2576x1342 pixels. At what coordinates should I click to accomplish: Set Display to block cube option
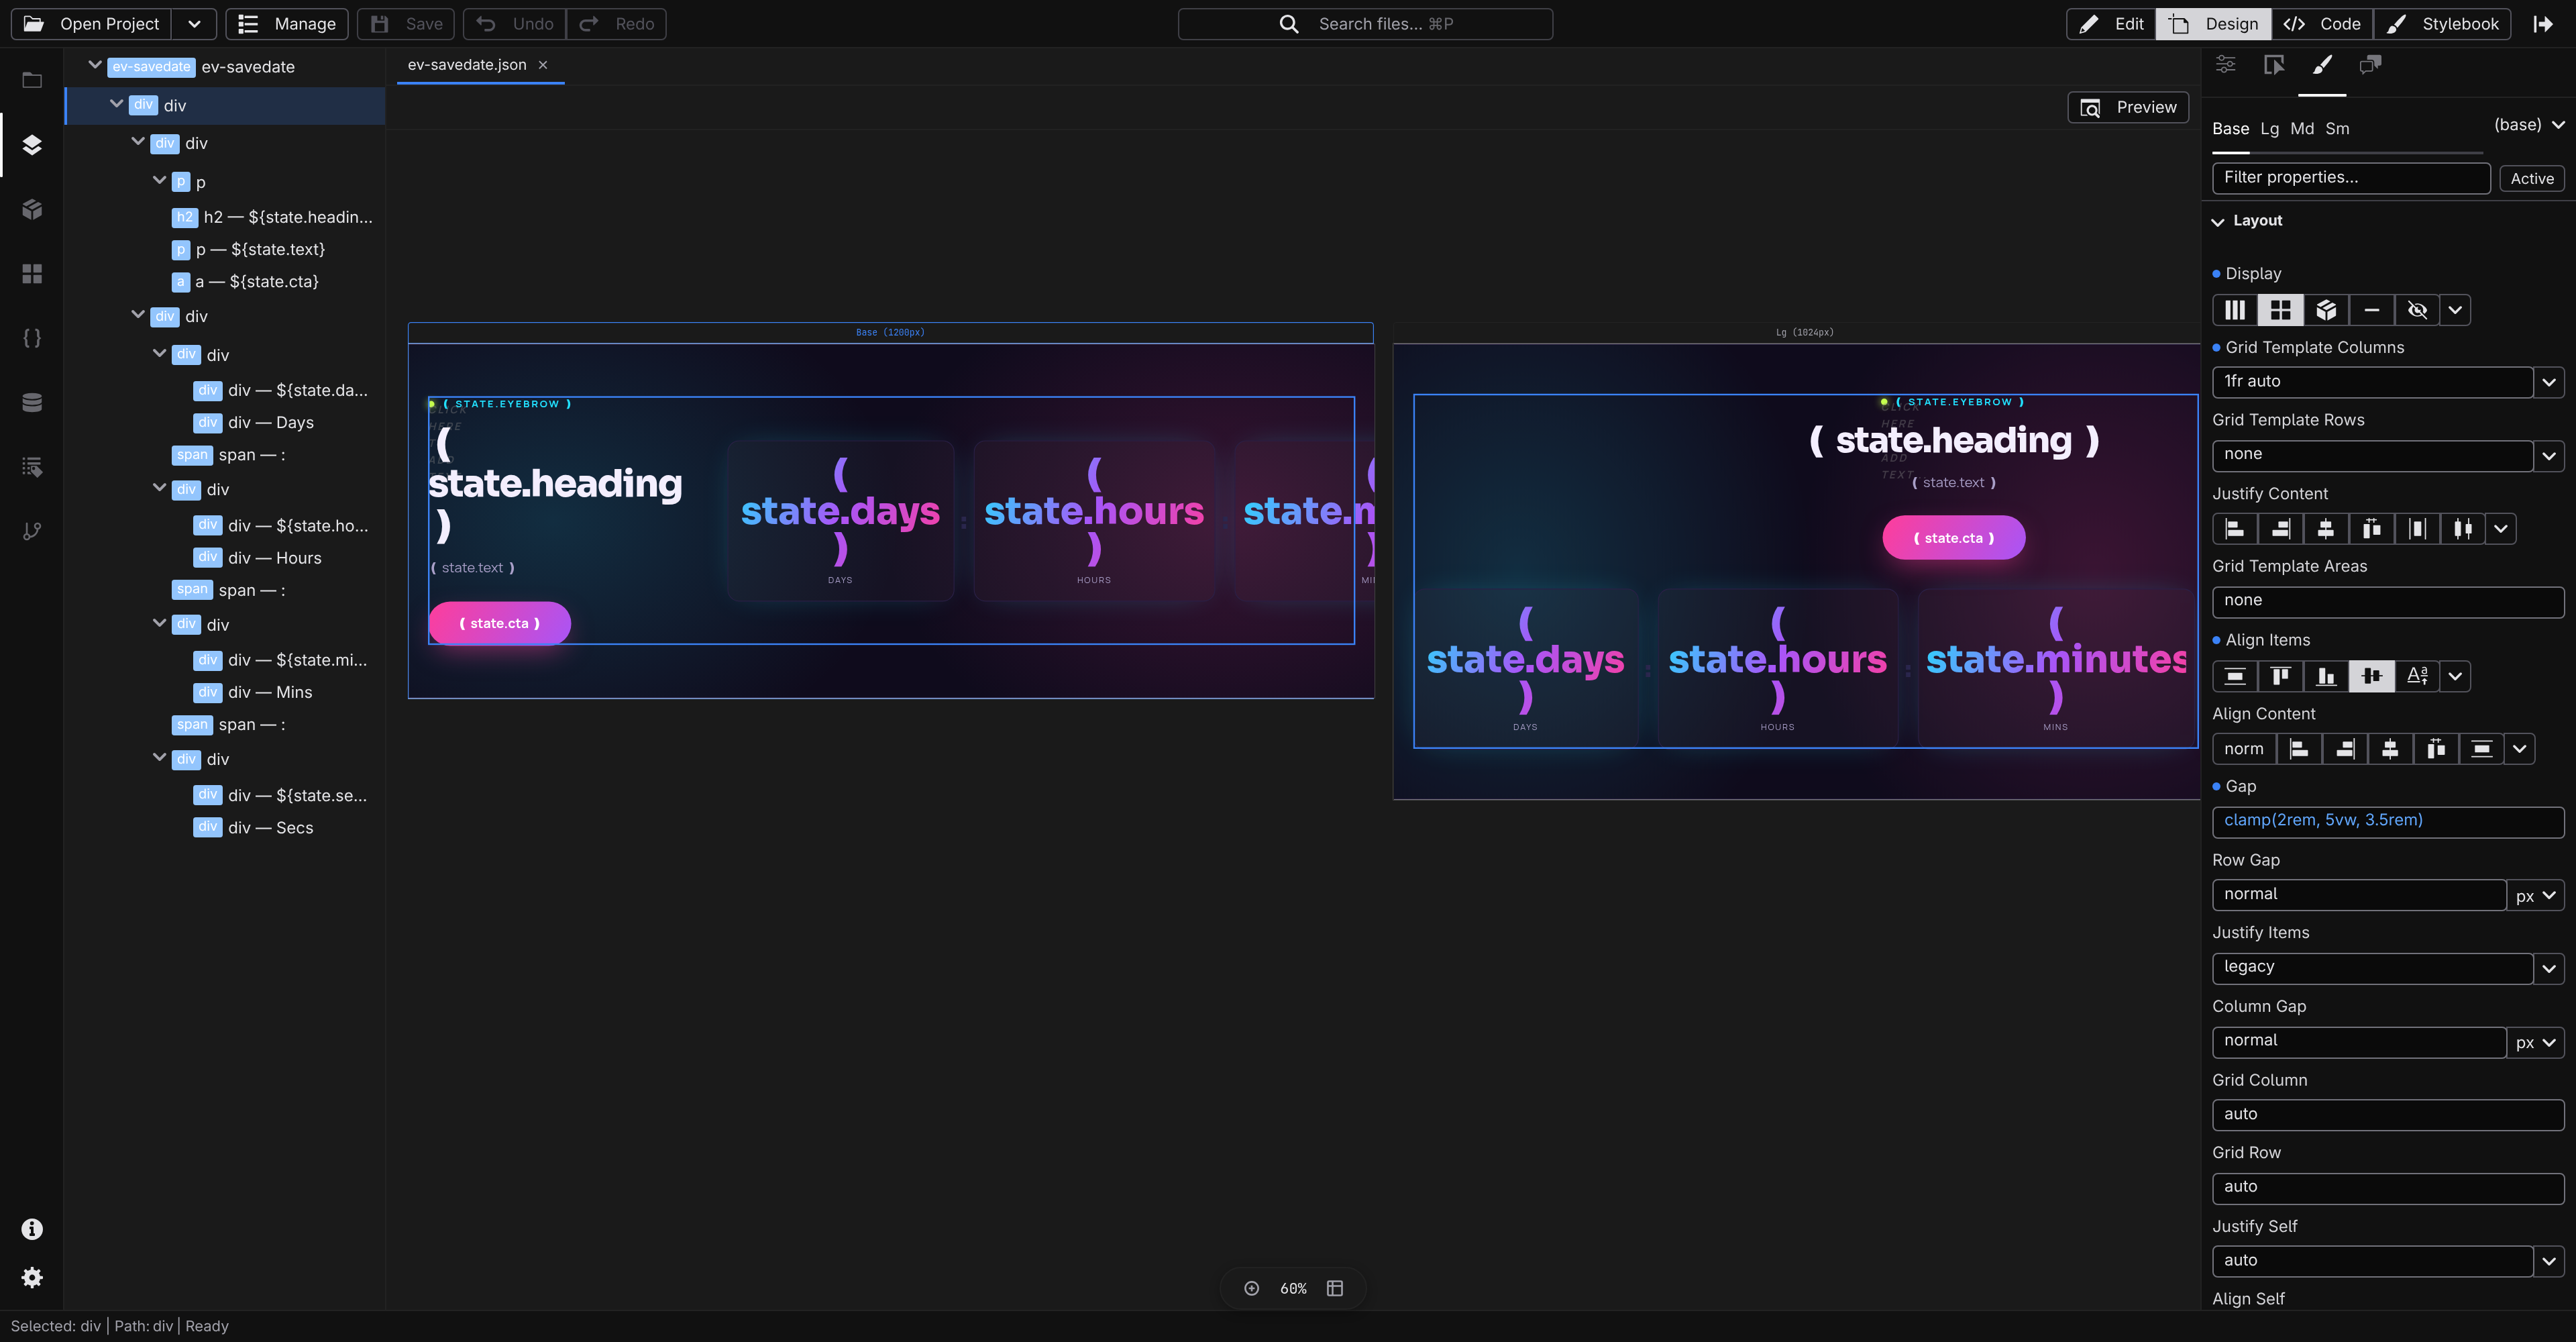point(2326,310)
